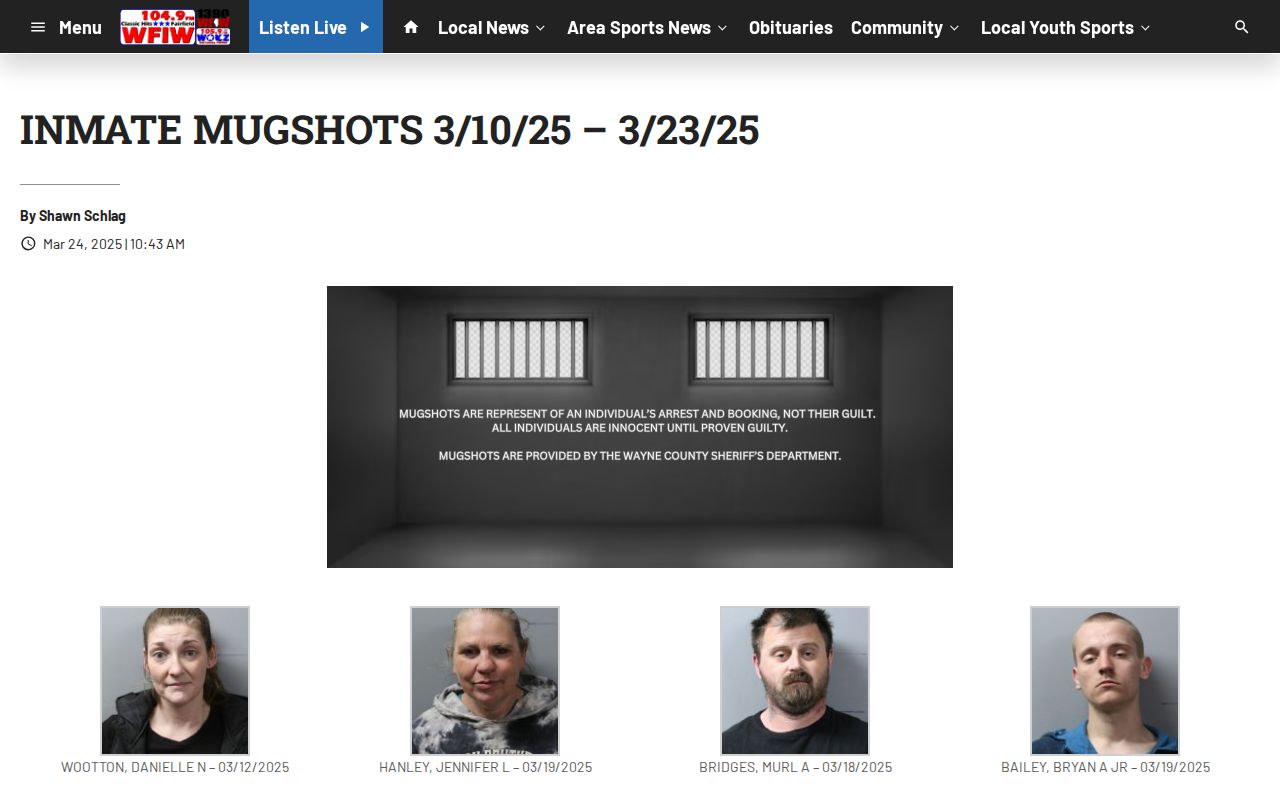Click the Listen Live text
Viewport: 1280px width, 800px height.
303,27
